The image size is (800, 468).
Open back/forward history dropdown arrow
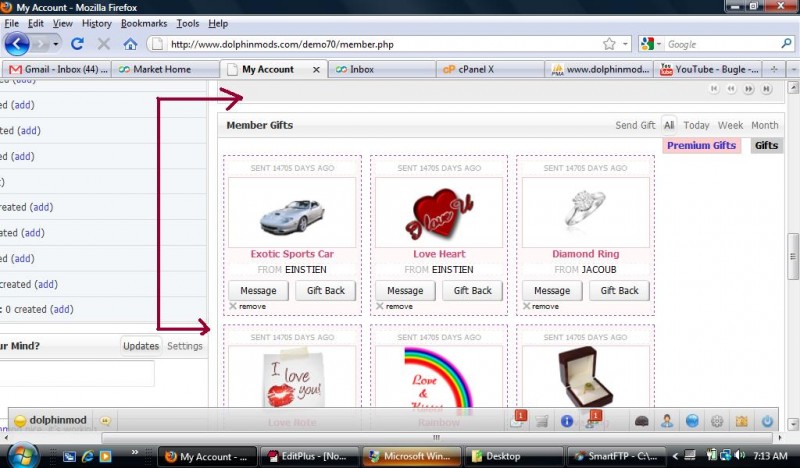56,44
